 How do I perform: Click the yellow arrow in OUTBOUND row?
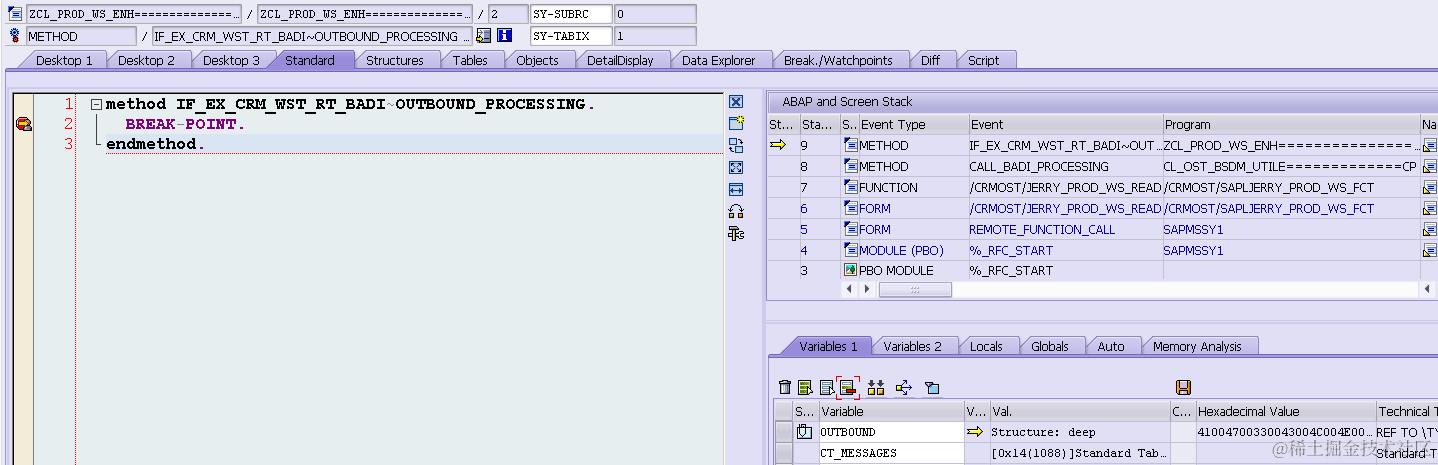click(x=975, y=432)
